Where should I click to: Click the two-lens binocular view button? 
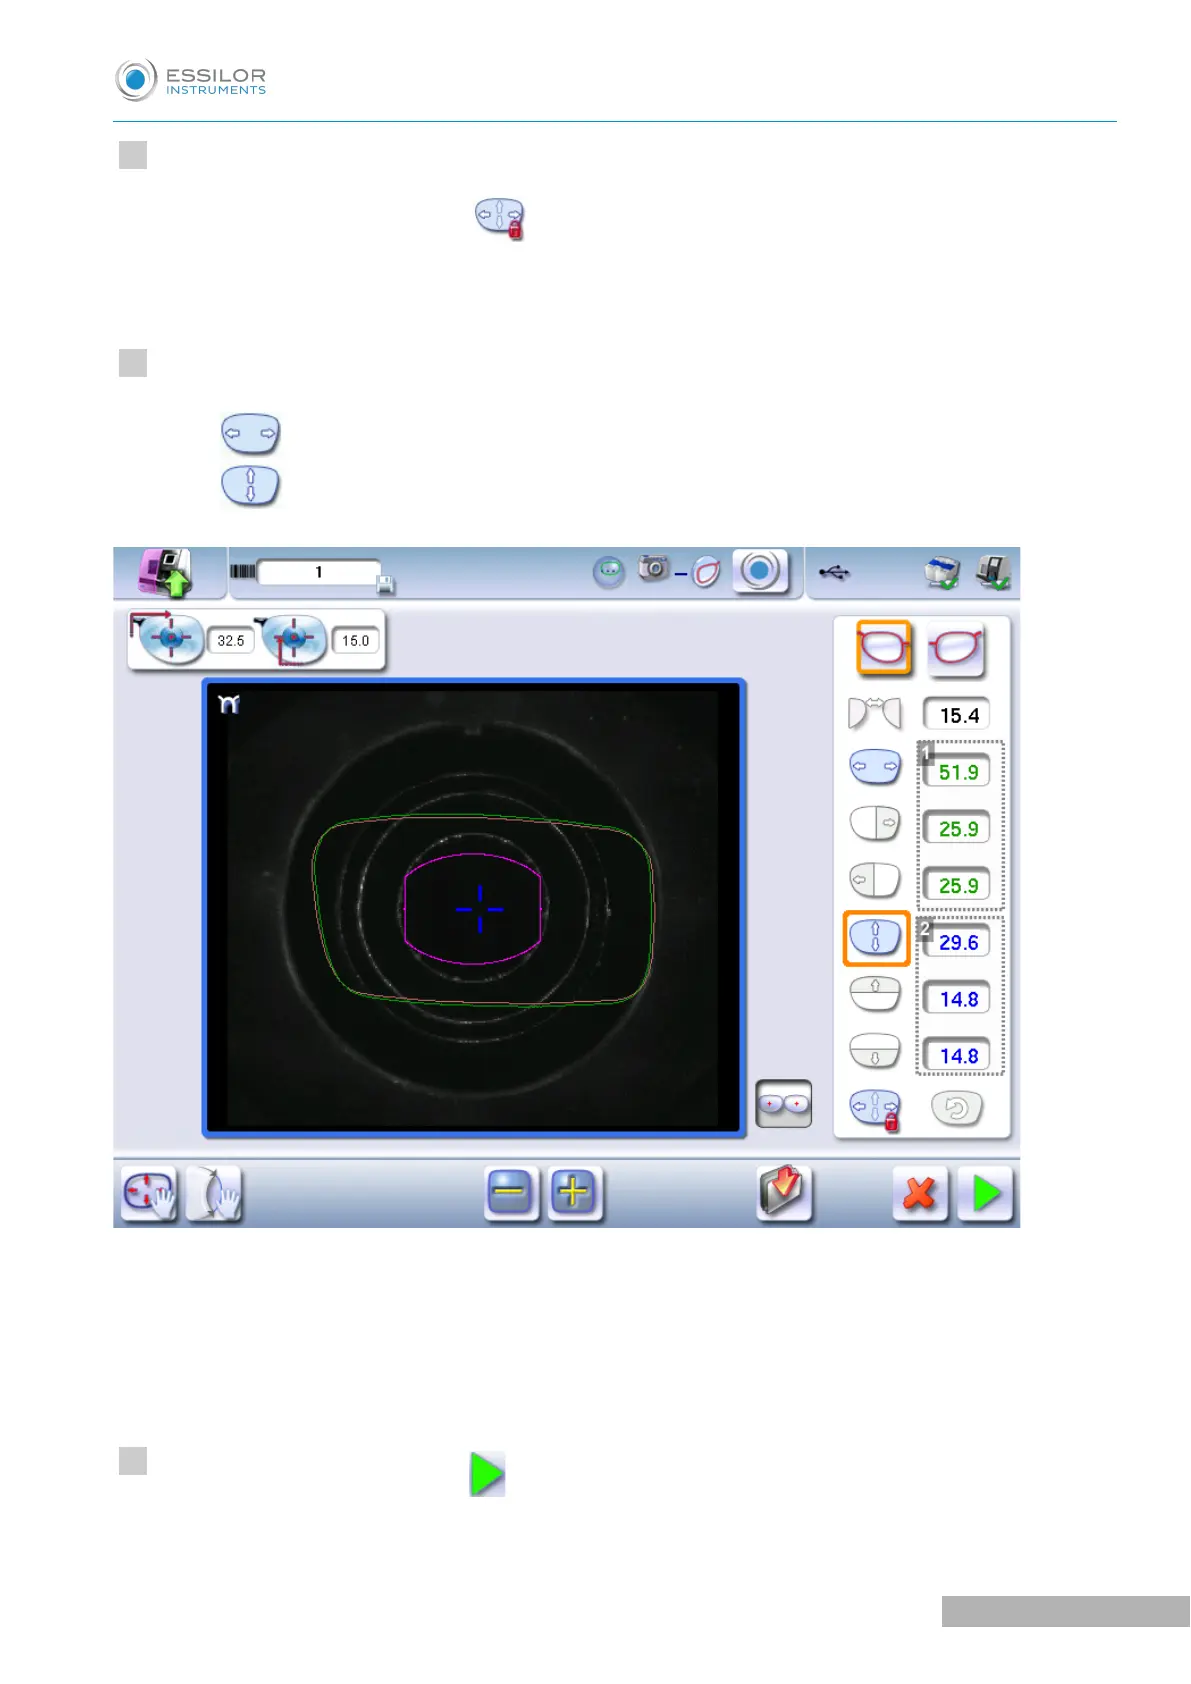pos(784,1104)
